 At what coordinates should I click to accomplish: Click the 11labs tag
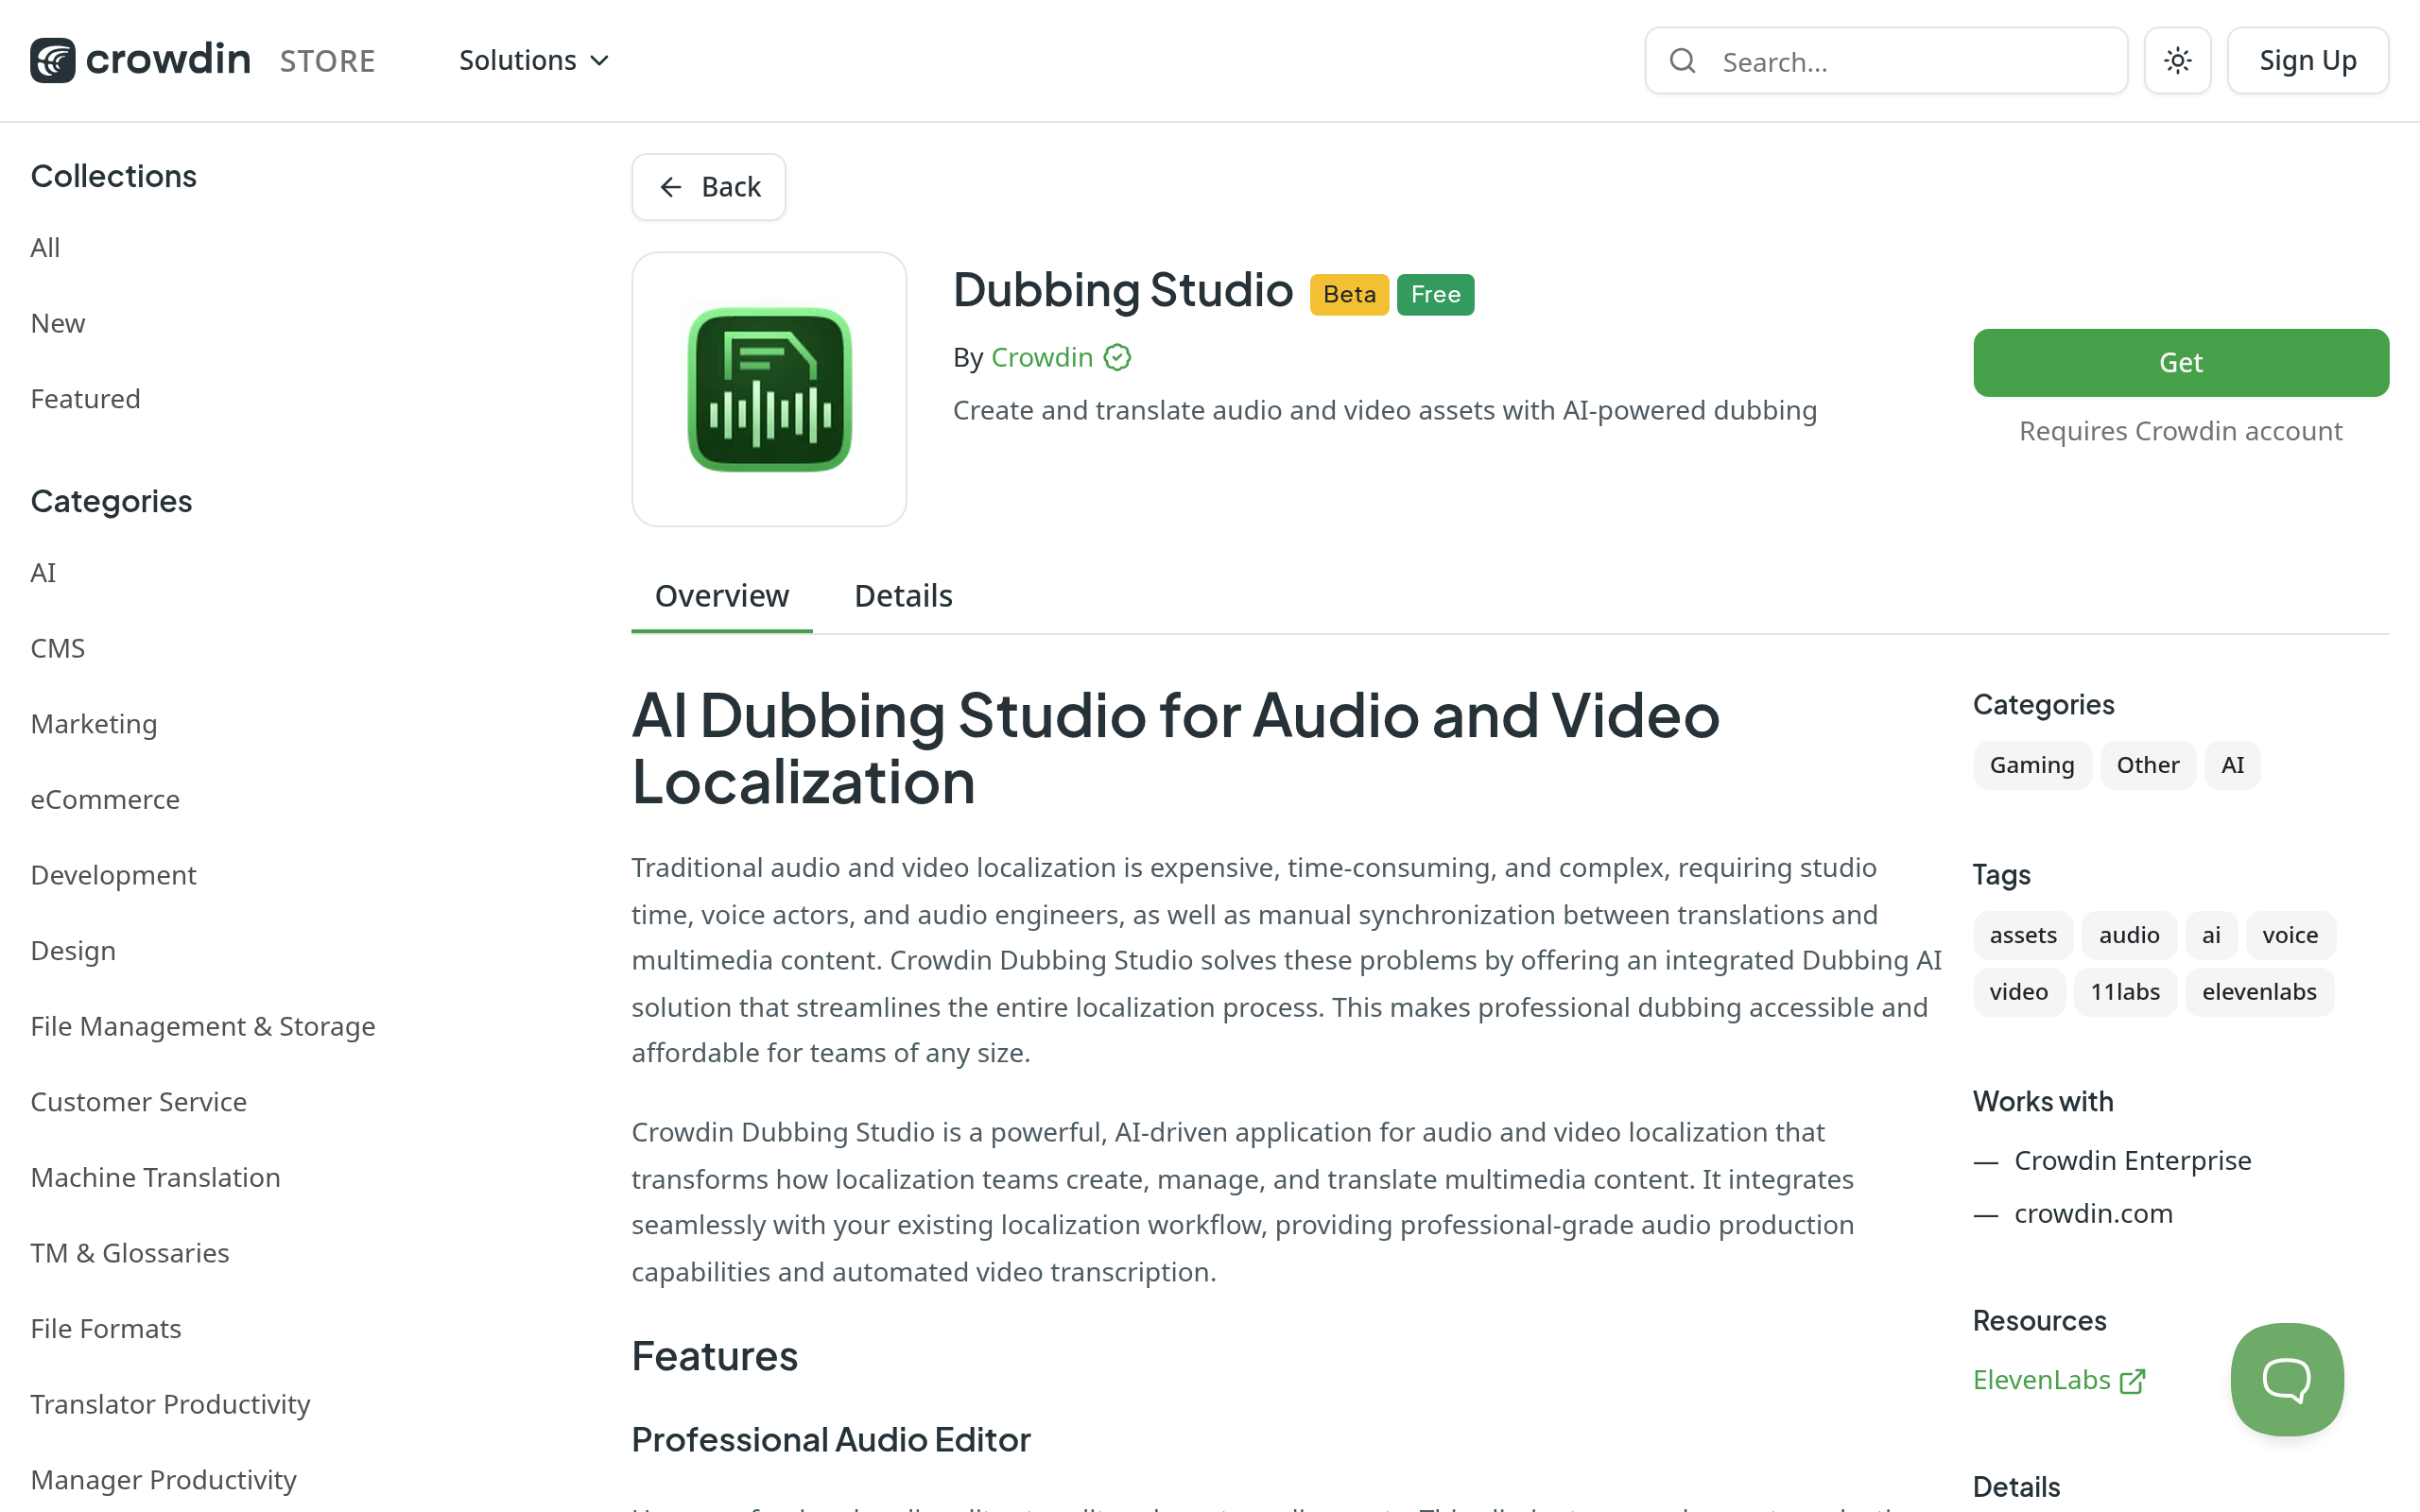[x=2125, y=992]
